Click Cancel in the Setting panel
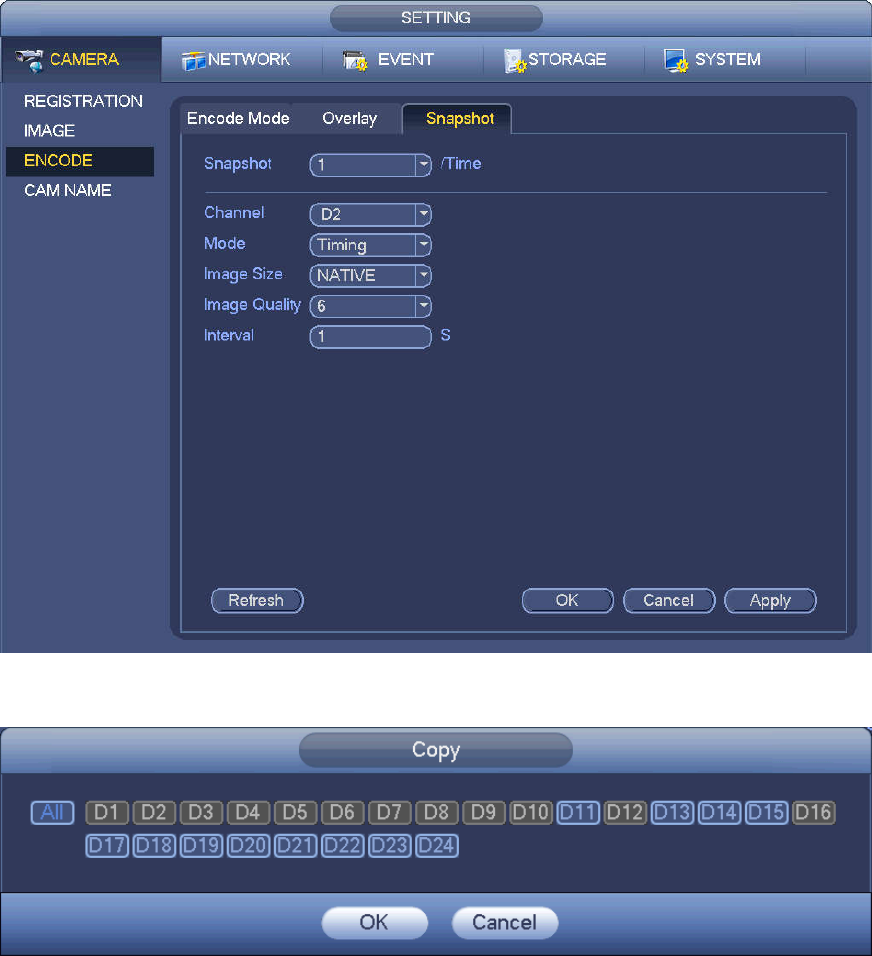This screenshot has width=872, height=956. coord(669,601)
